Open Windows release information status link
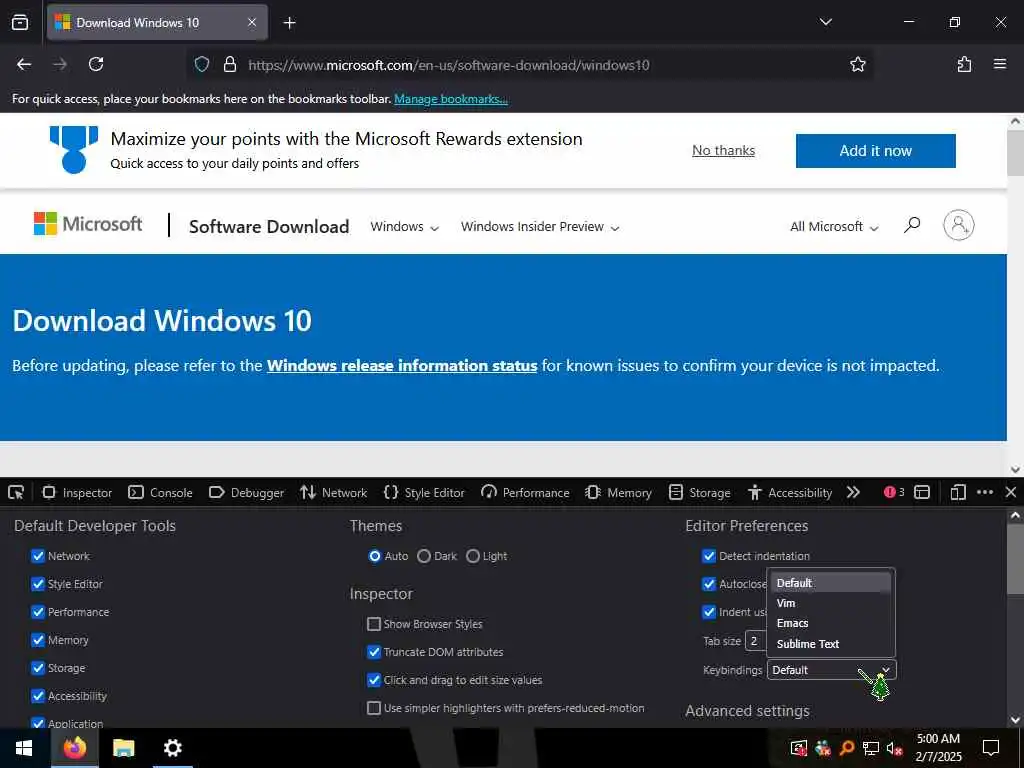This screenshot has width=1024, height=768. click(402, 366)
